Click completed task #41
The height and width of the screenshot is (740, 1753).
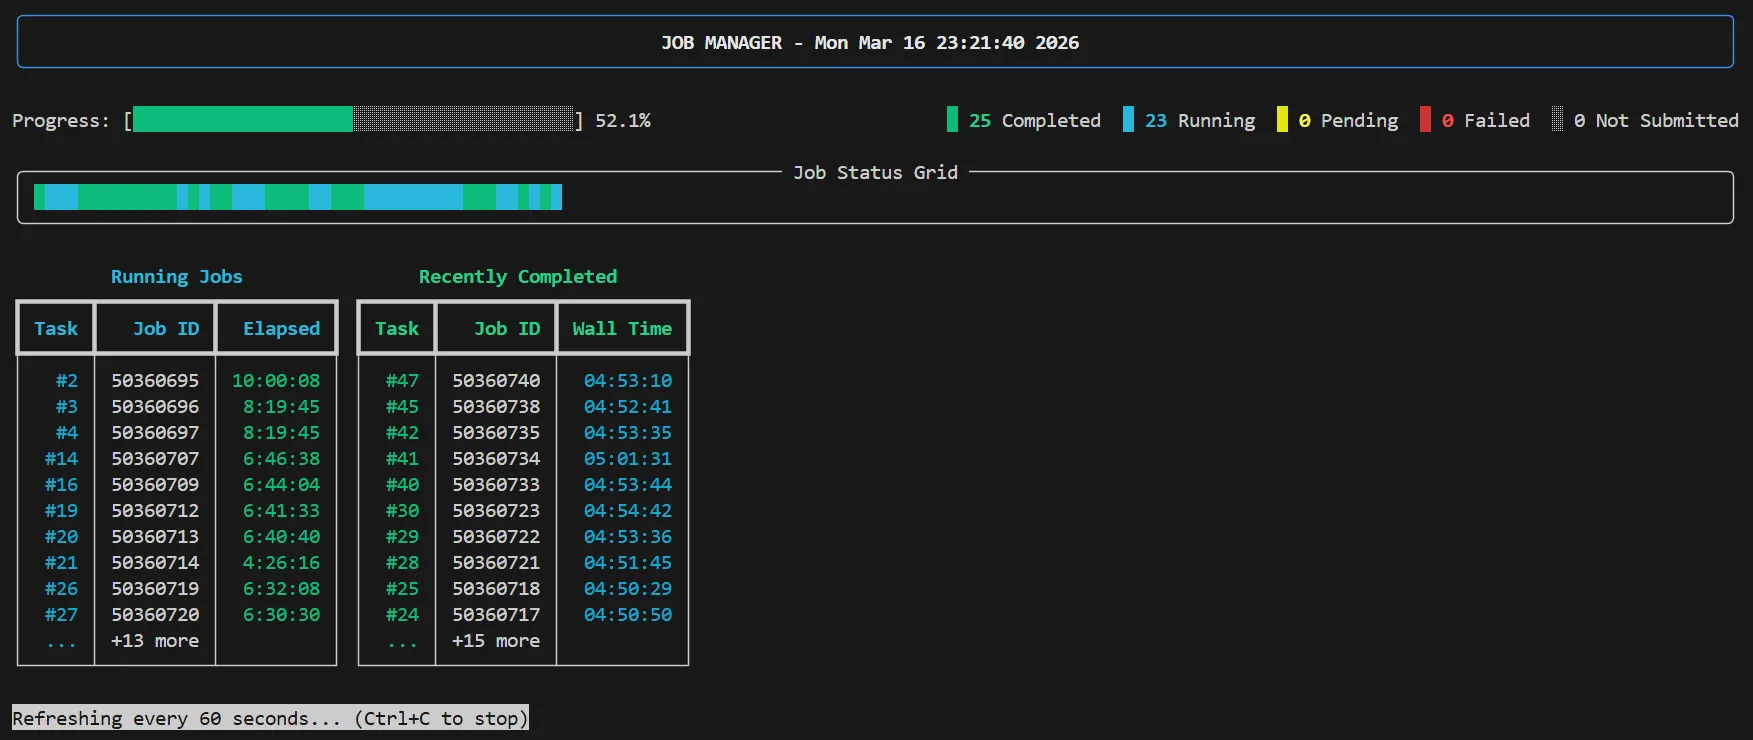click(x=402, y=459)
